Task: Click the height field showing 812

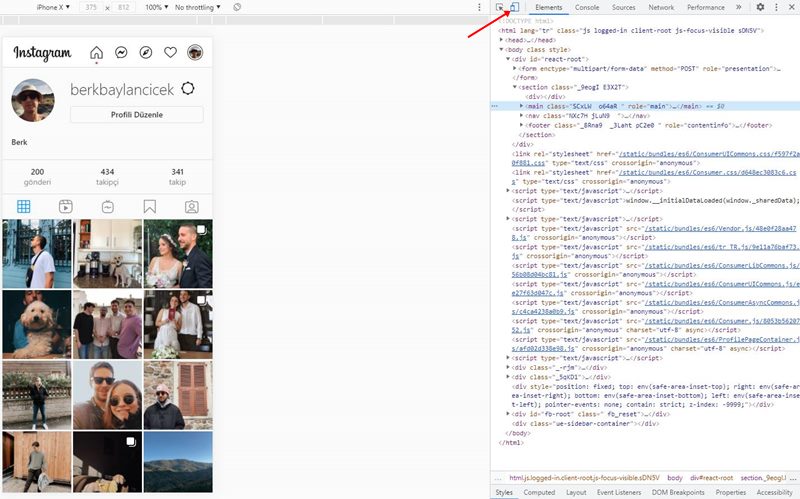Action: point(123,7)
